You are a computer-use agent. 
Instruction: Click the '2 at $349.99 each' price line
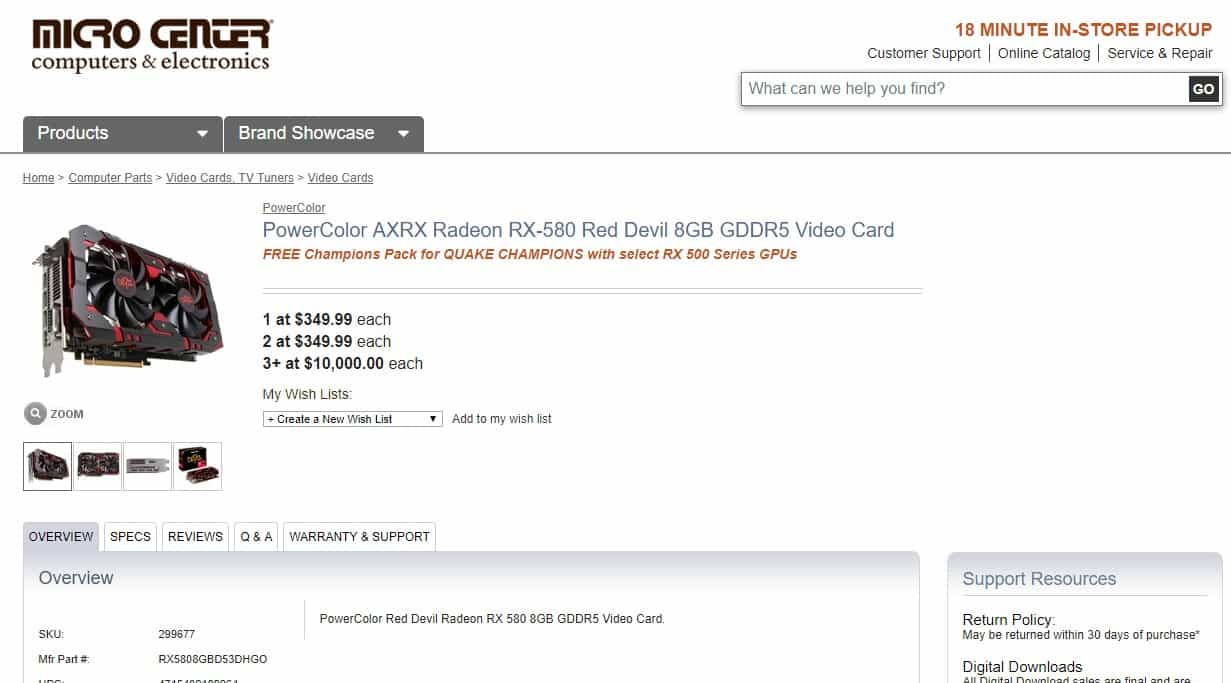[327, 342]
